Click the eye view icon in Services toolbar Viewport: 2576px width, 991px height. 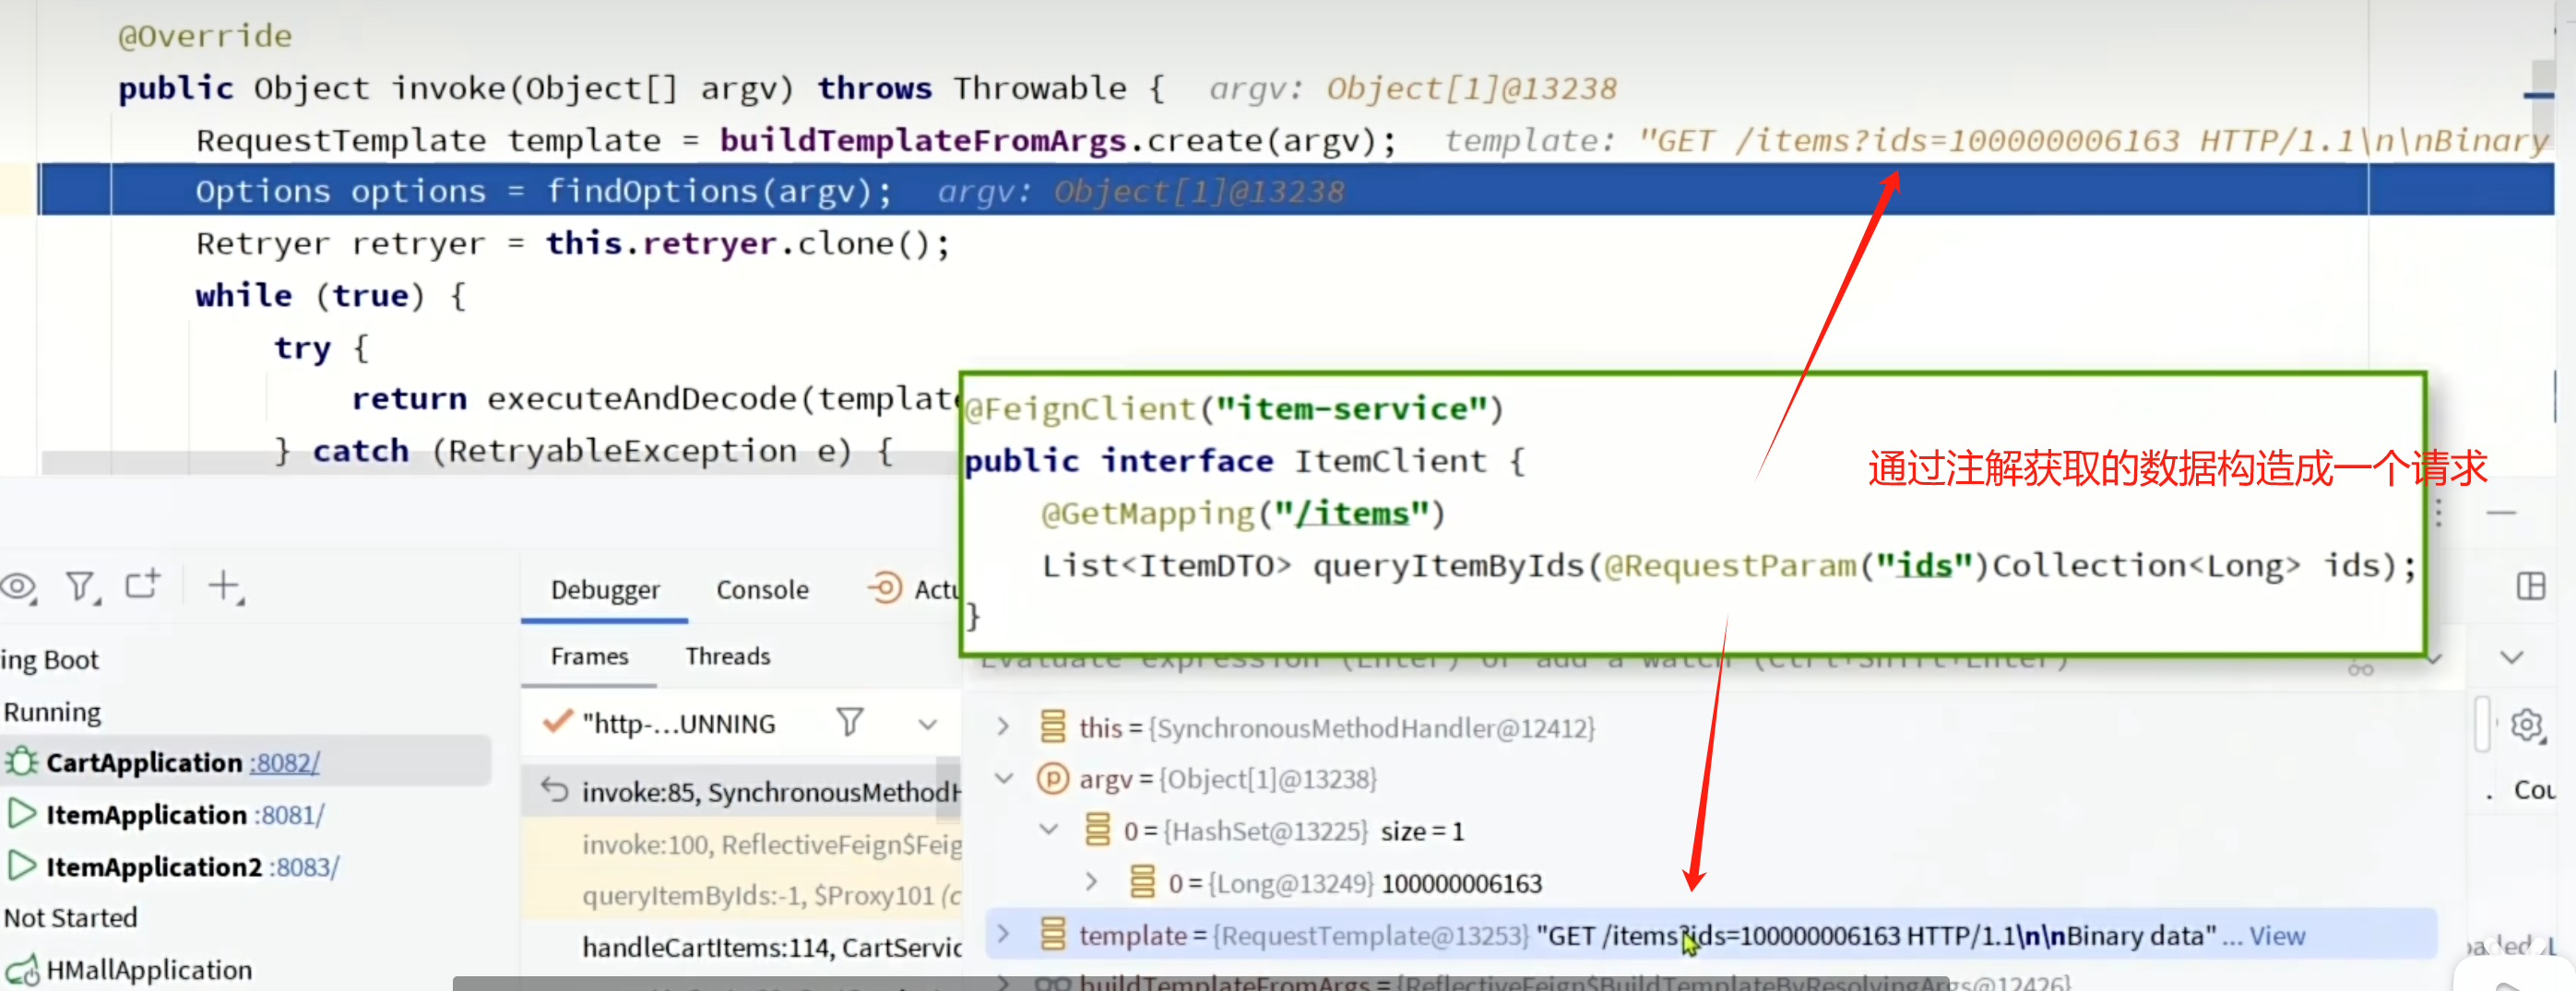(18, 586)
